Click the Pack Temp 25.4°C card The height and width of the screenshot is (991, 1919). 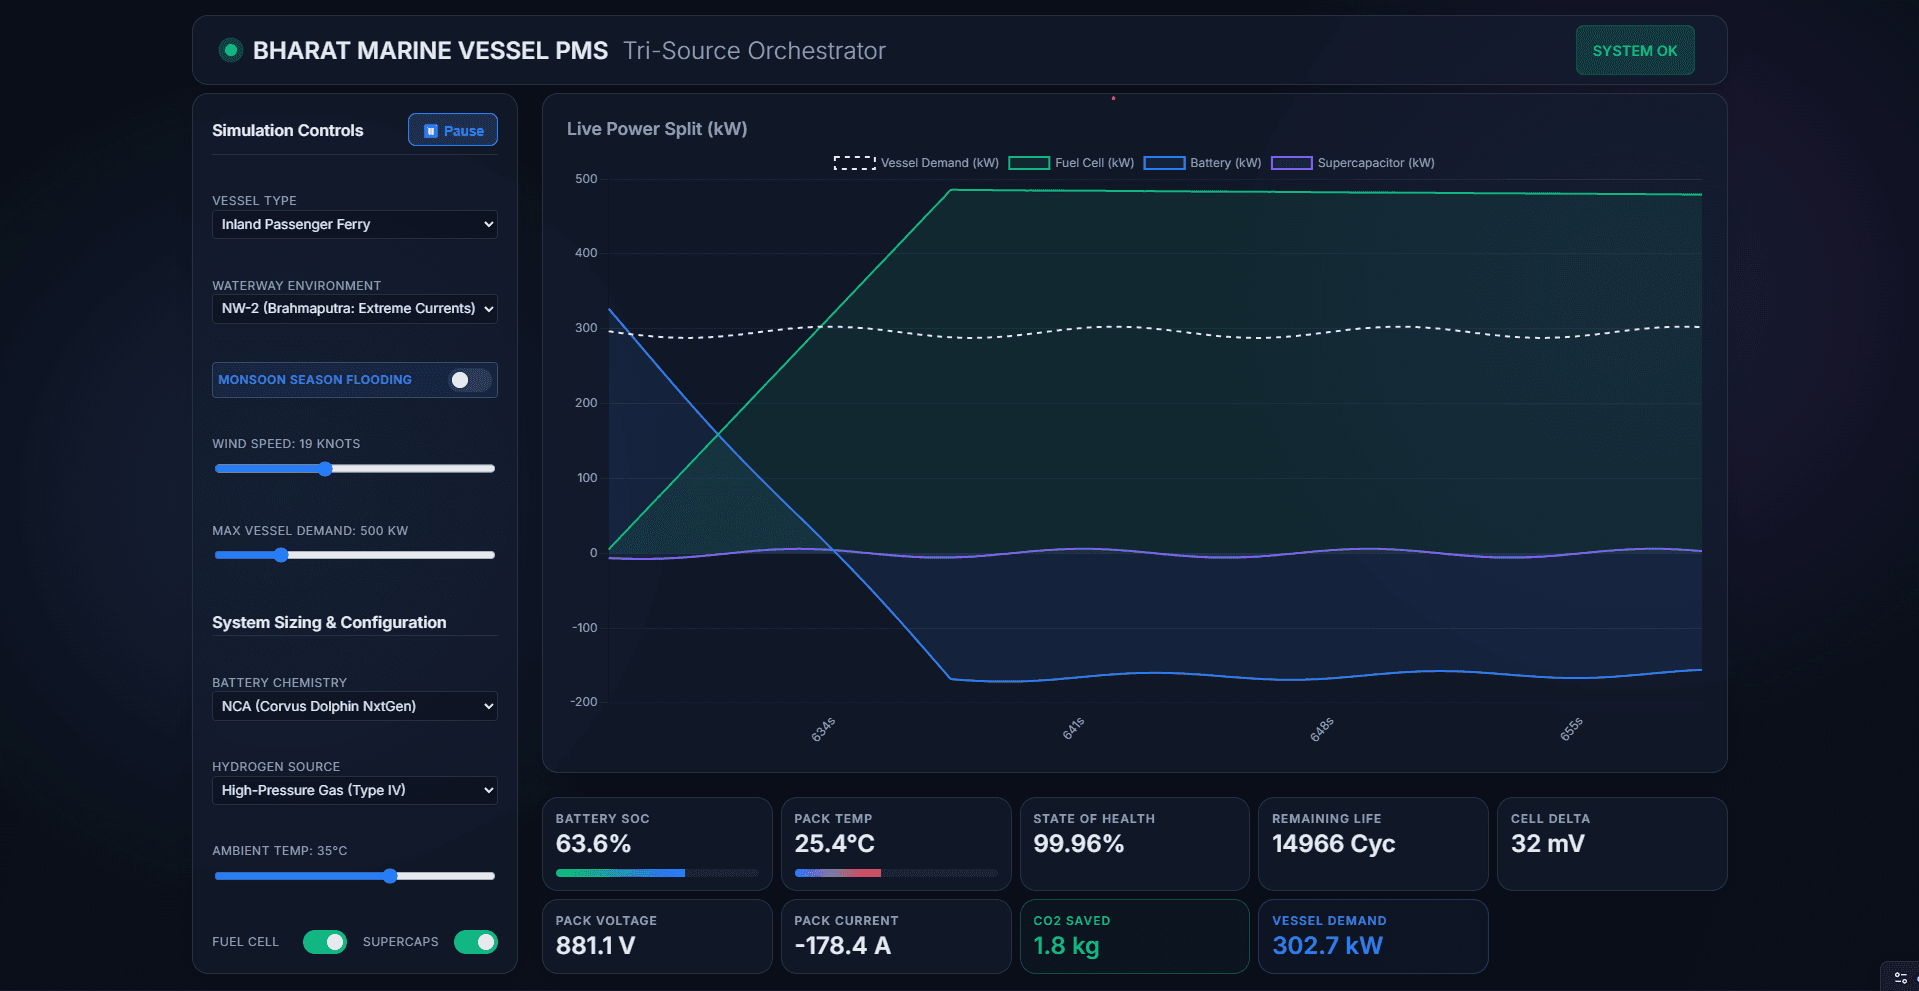[x=896, y=844]
